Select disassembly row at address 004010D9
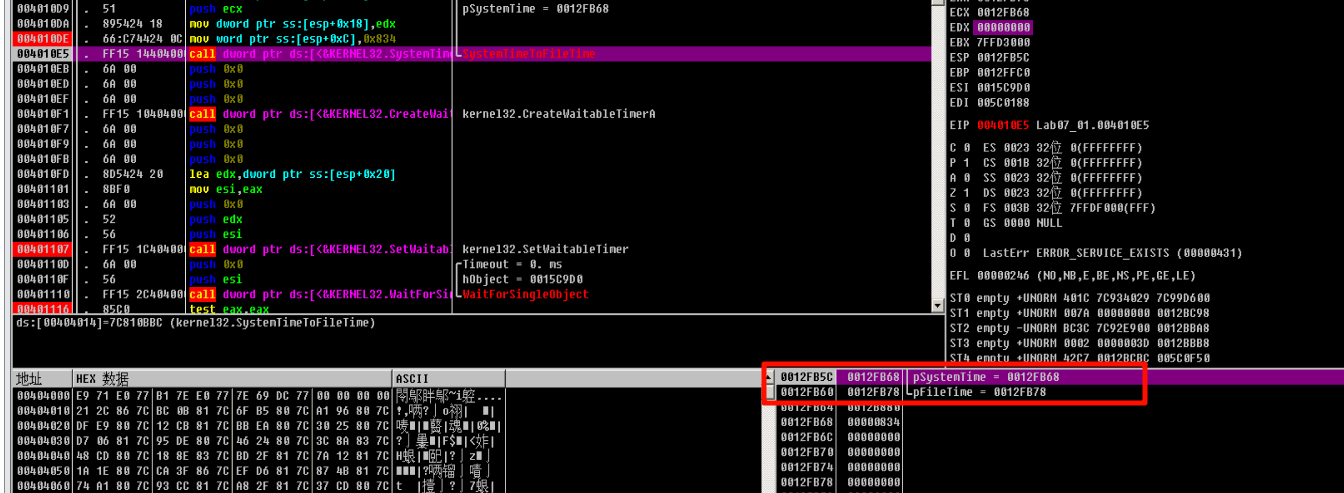Image resolution: width=1344 pixels, height=493 pixels. (x=472, y=8)
